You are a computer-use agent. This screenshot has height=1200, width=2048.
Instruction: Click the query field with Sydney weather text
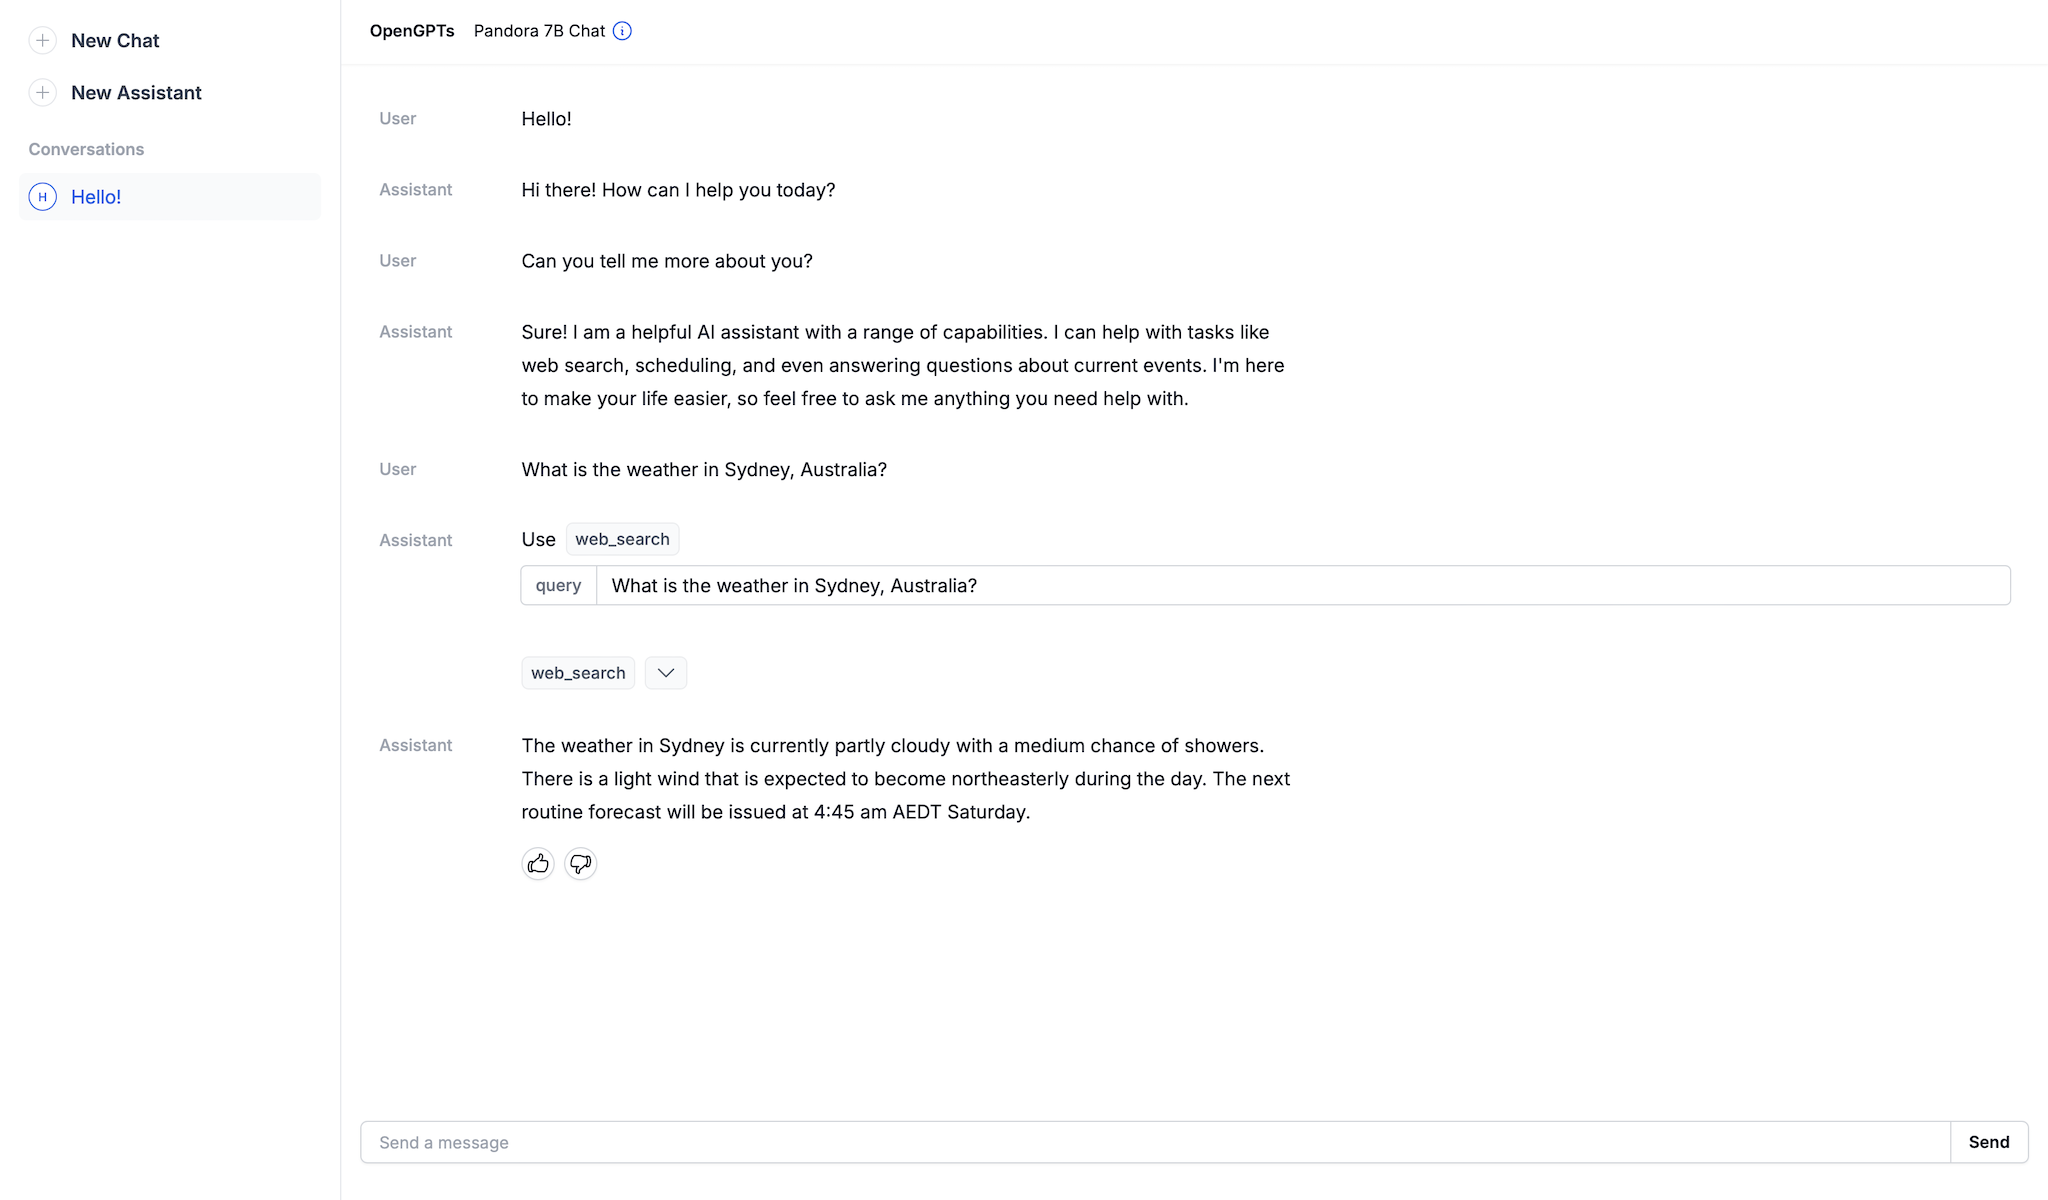click(1302, 586)
